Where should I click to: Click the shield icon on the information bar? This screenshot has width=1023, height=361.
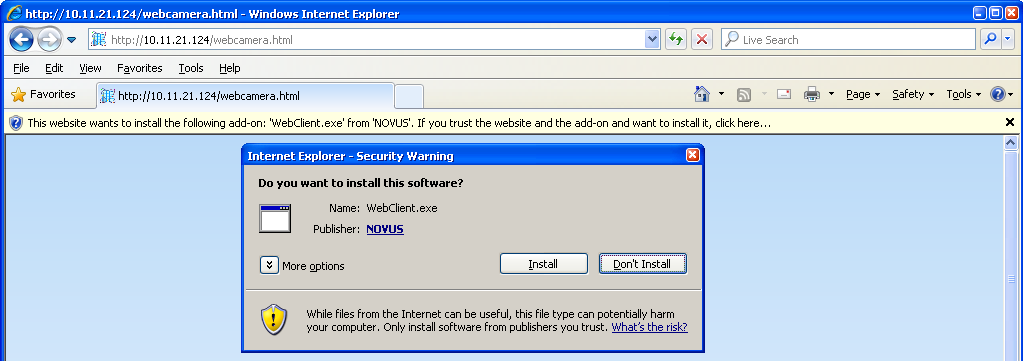coord(16,123)
